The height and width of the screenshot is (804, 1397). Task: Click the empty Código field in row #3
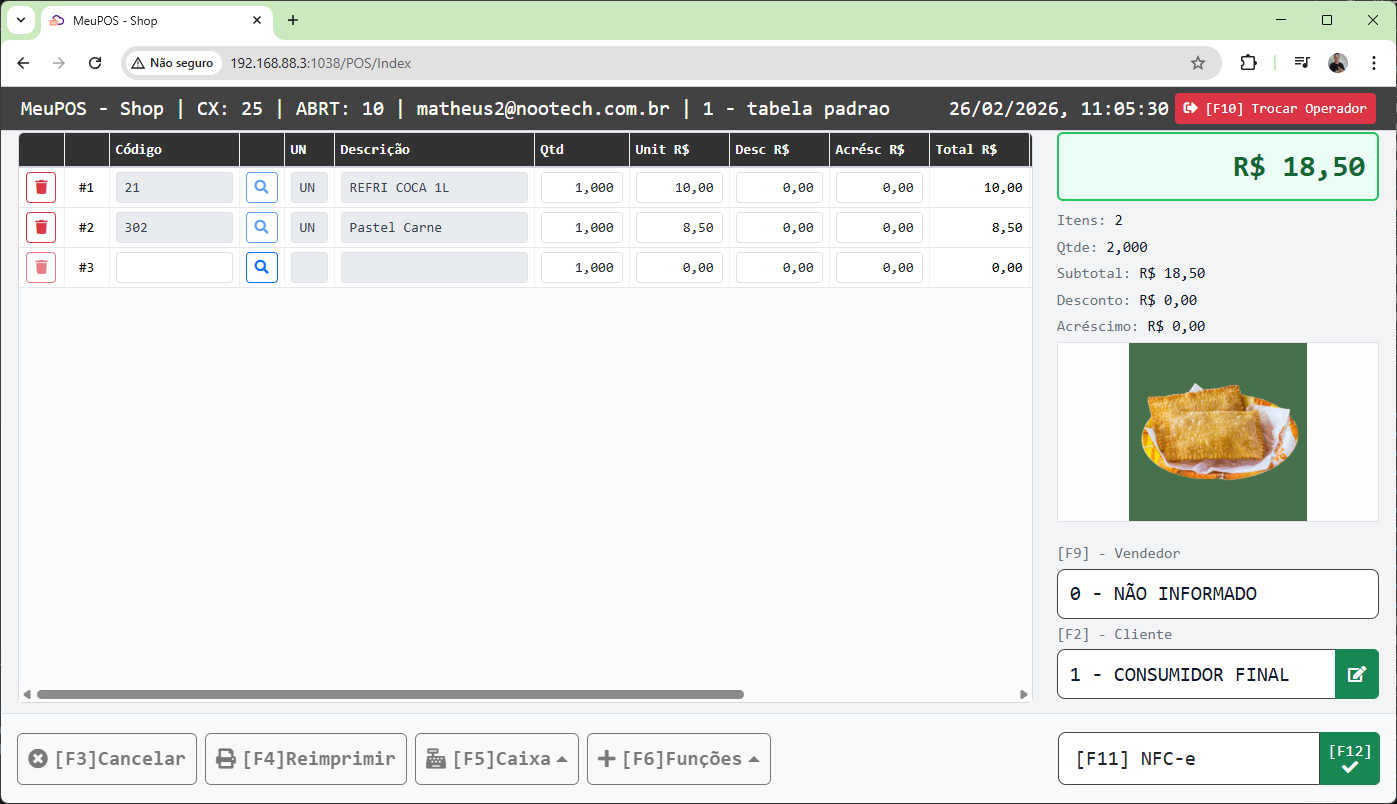(x=174, y=268)
